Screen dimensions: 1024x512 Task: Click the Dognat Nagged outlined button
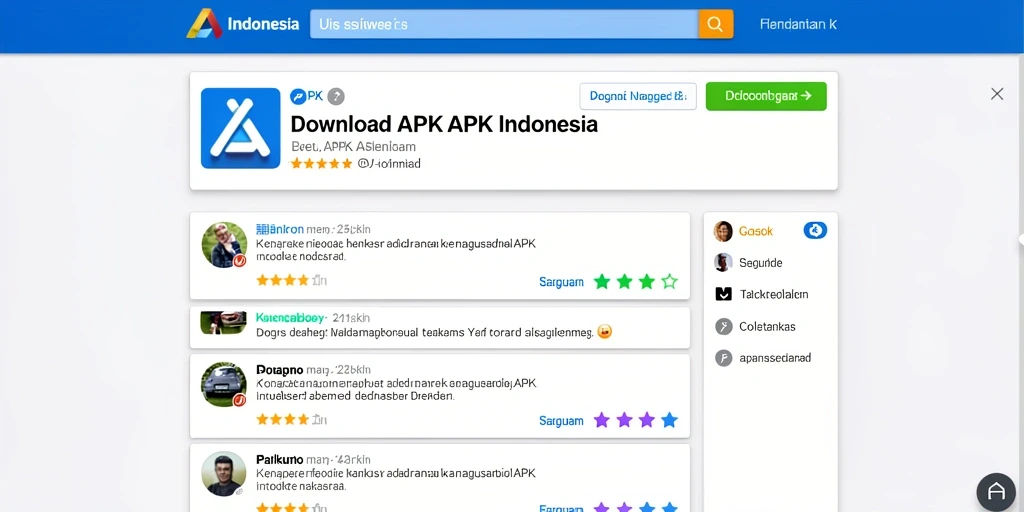(638, 96)
